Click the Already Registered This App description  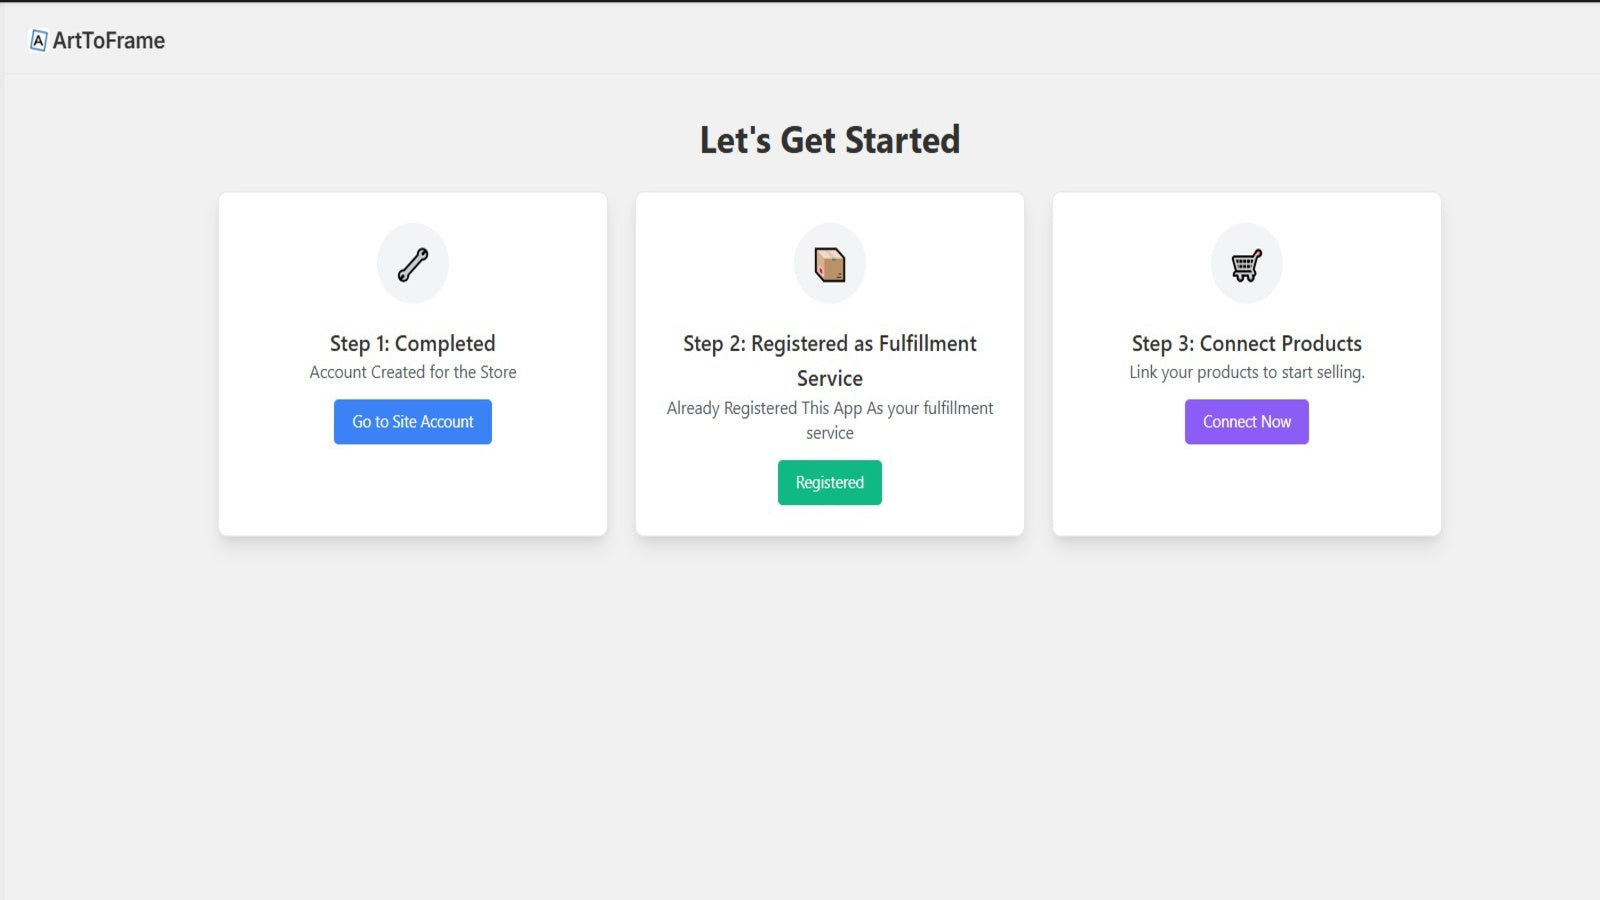click(830, 420)
